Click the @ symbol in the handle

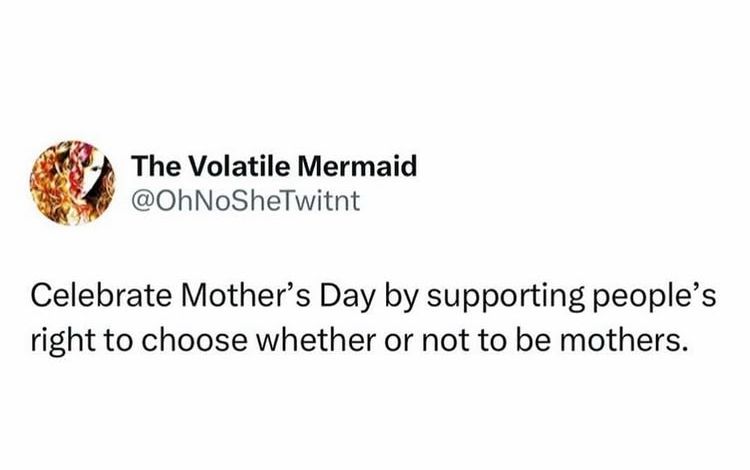point(141,202)
